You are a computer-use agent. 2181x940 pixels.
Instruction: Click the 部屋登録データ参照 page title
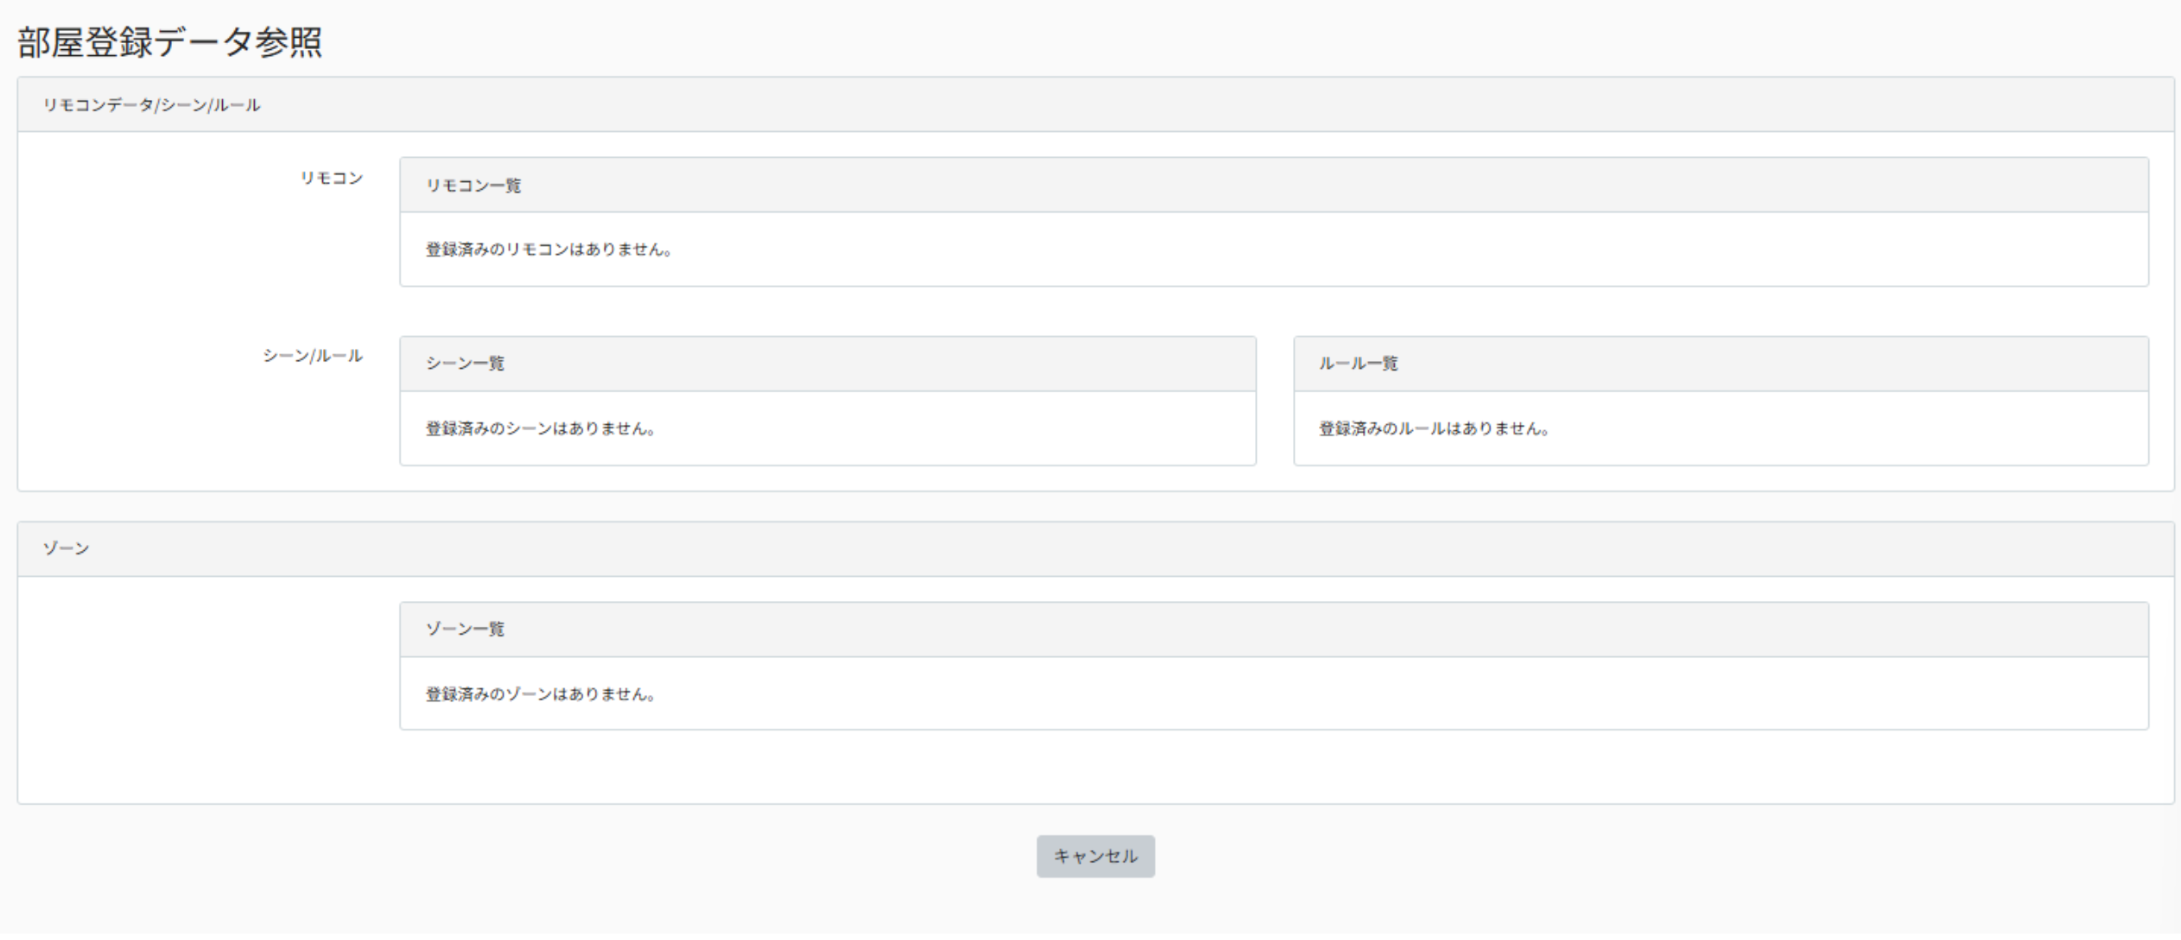click(170, 42)
